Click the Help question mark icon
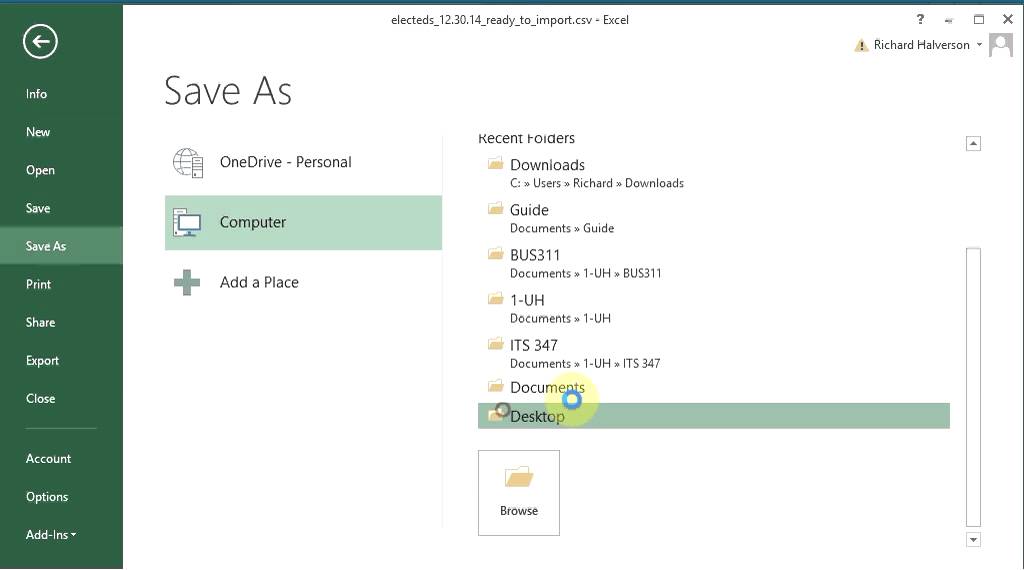Image resolution: width=1024 pixels, height=570 pixels. click(920, 20)
